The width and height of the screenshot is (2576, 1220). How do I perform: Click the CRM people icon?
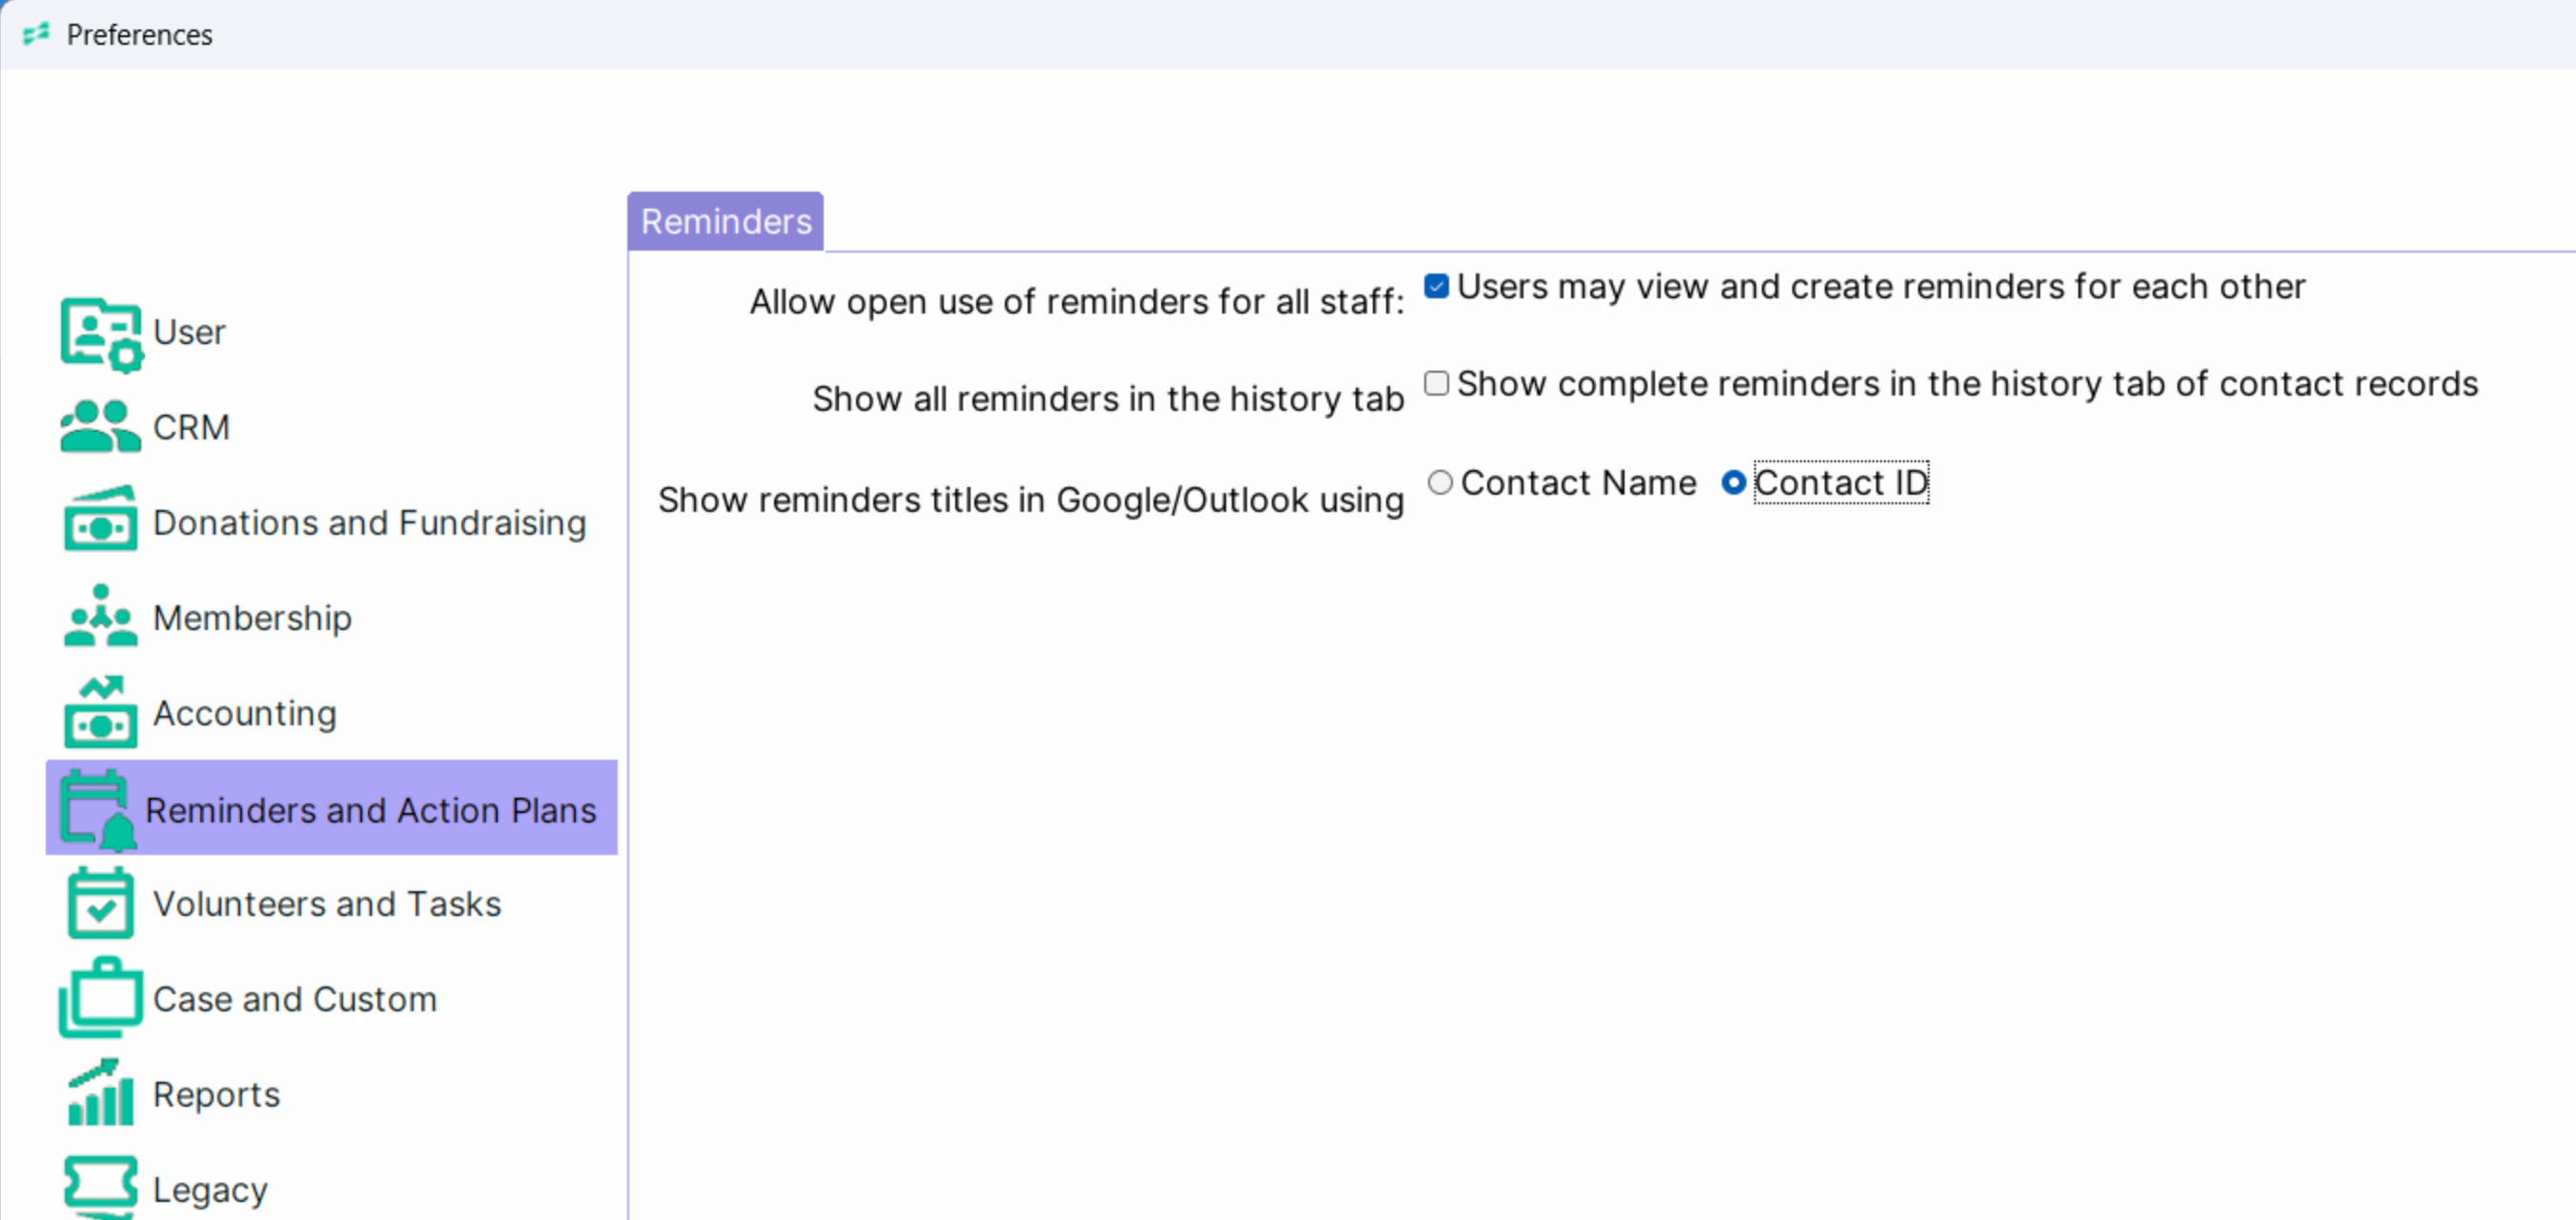[100, 427]
